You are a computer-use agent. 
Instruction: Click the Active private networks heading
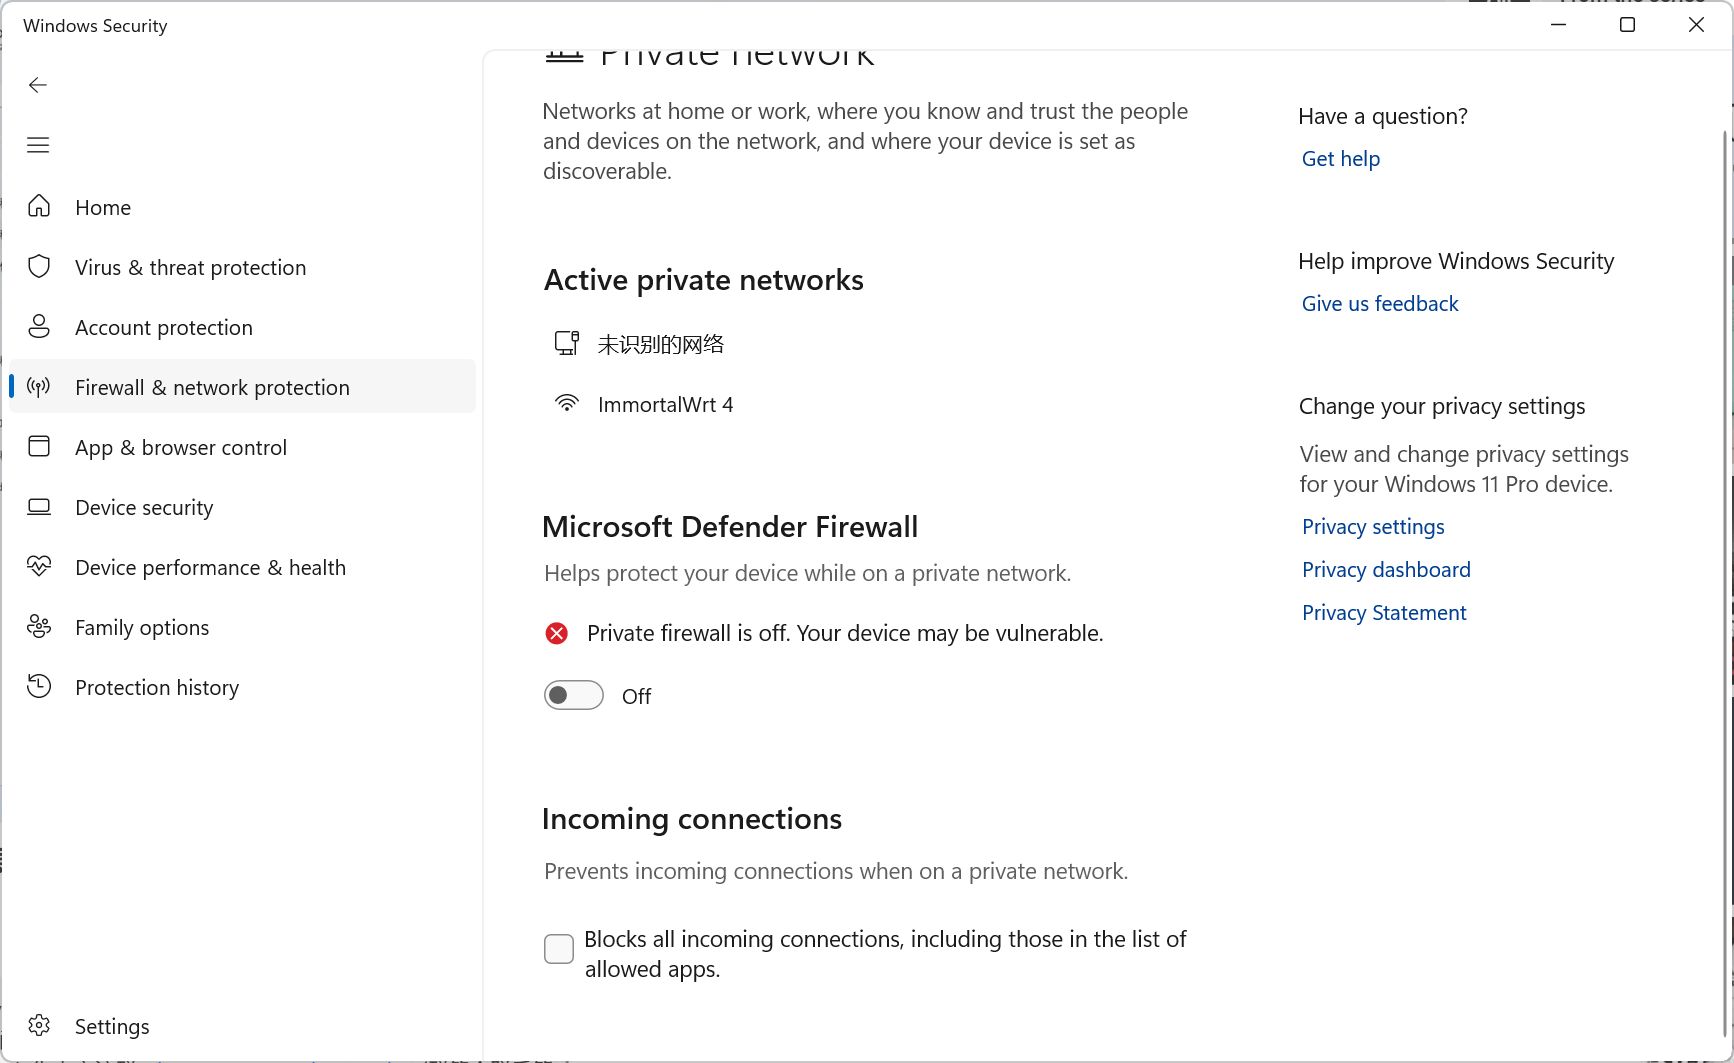[x=703, y=280]
